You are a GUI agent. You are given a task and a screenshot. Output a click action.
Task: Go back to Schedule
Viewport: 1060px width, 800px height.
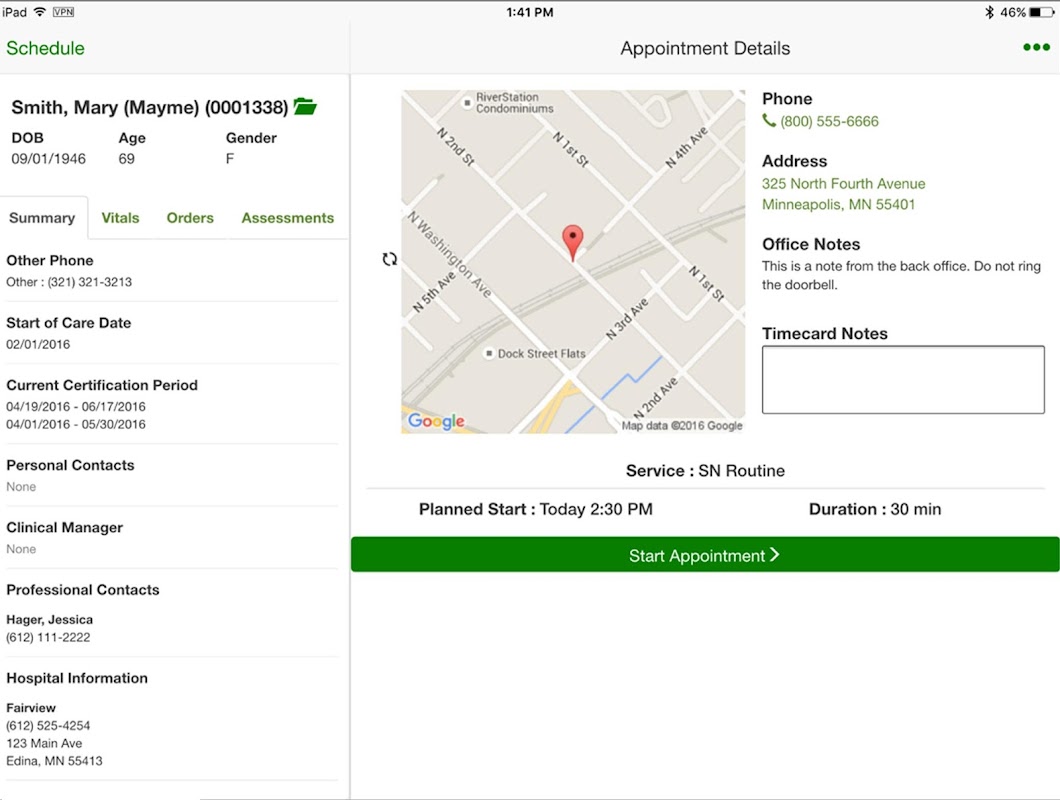click(x=45, y=48)
